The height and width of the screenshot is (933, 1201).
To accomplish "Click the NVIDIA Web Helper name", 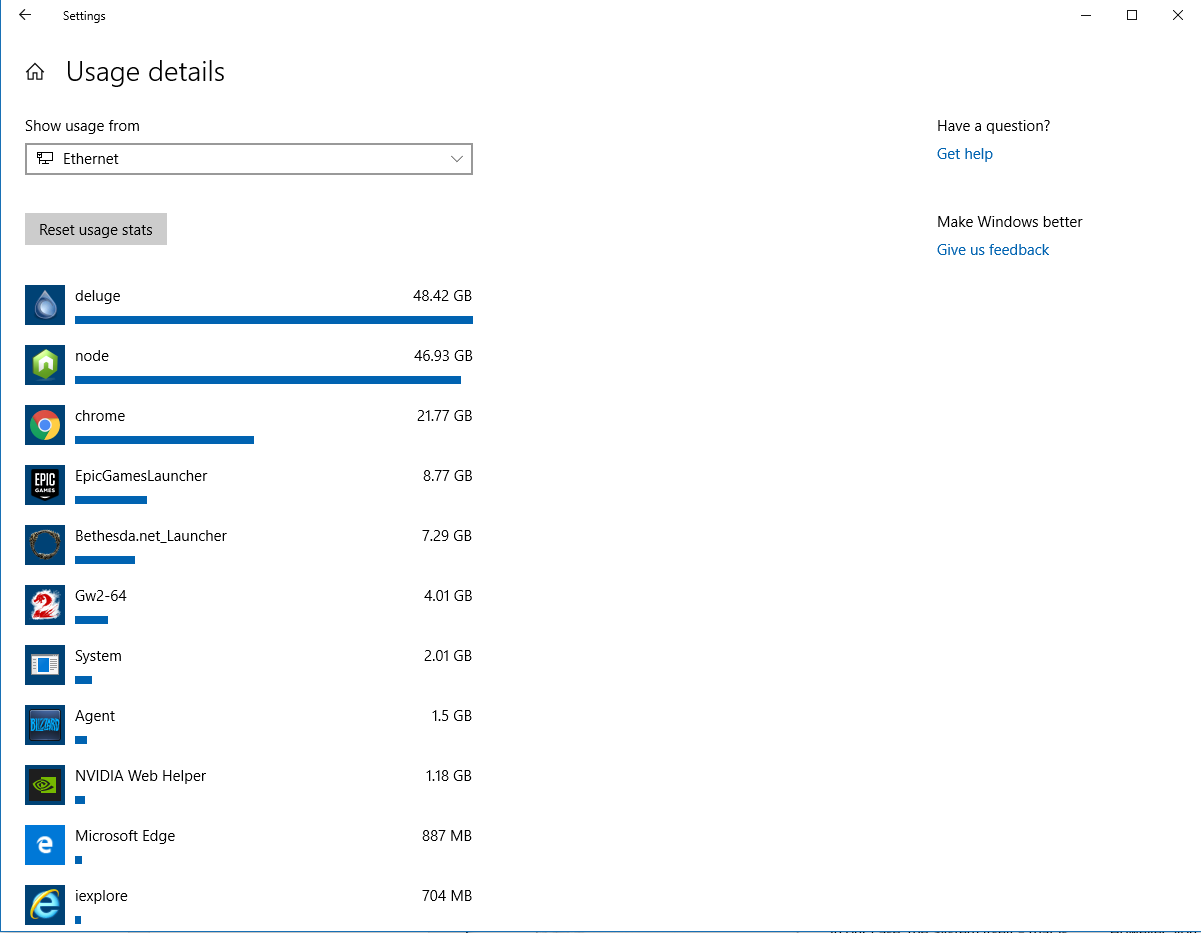I will 140,776.
